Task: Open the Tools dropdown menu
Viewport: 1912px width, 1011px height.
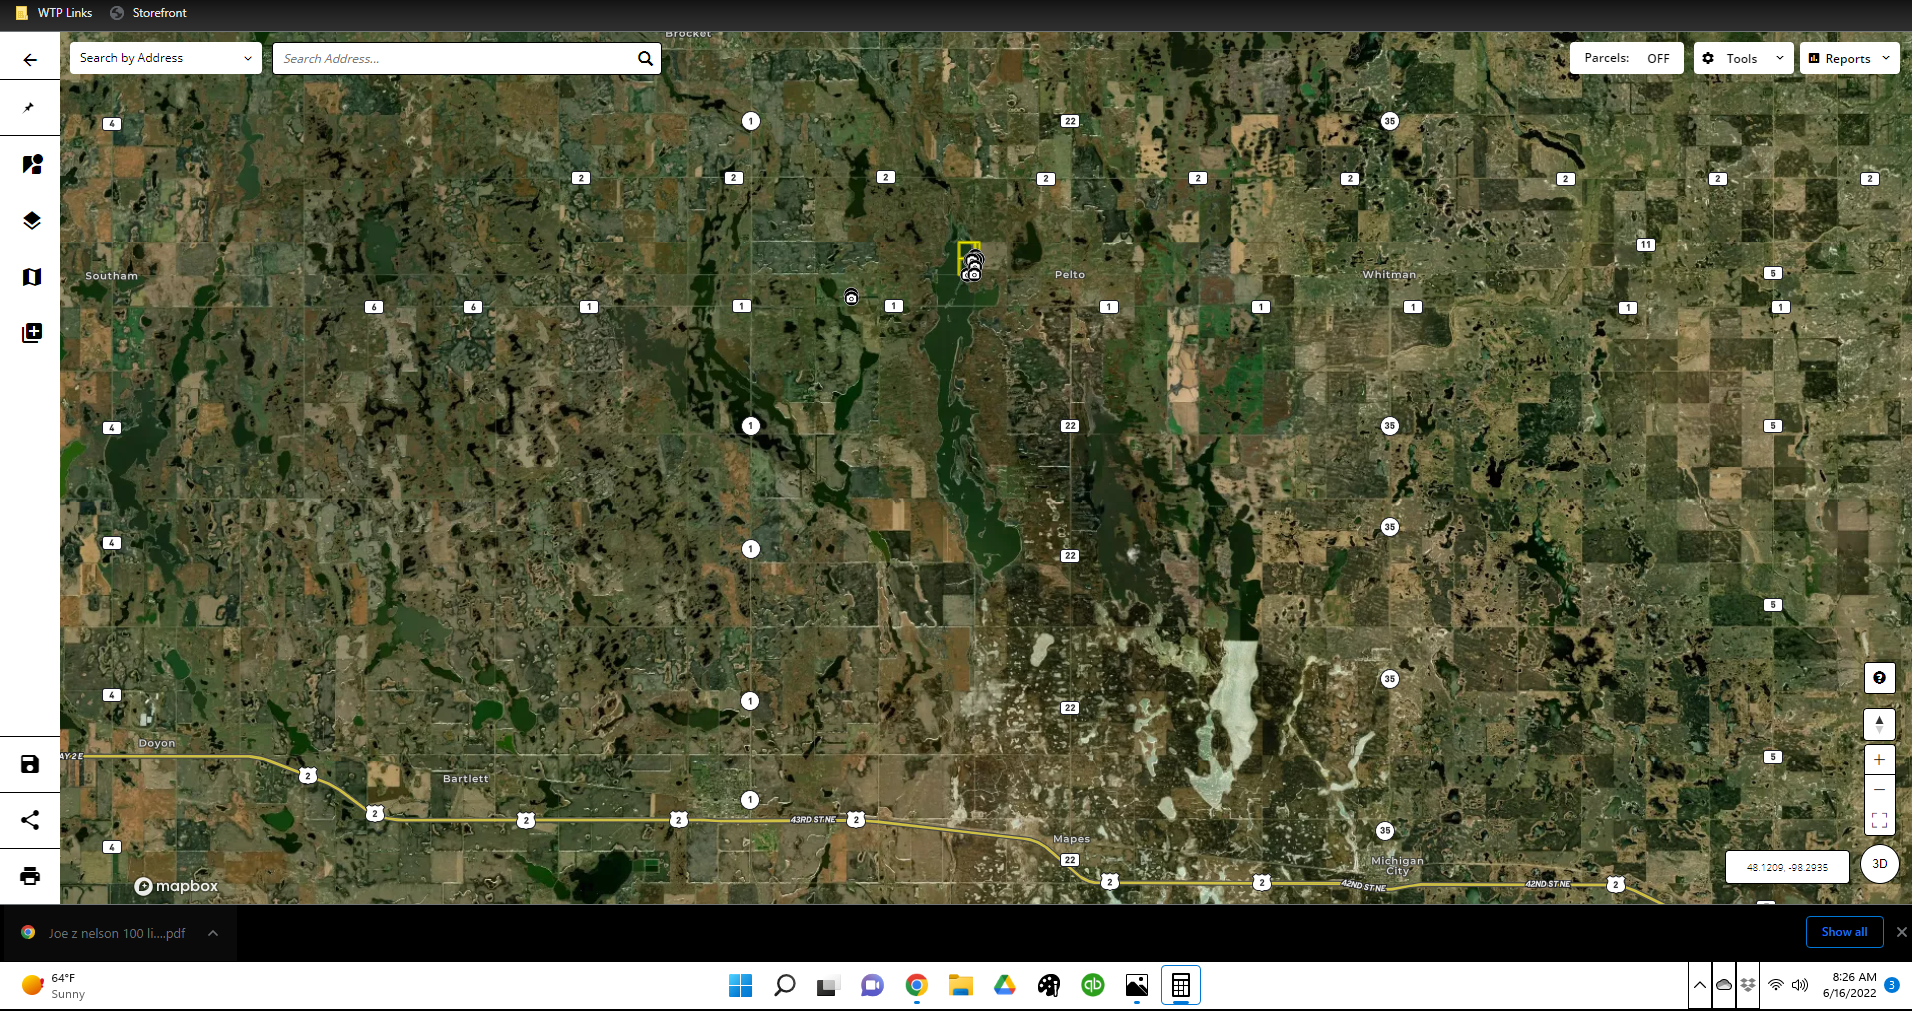Action: pos(1743,58)
